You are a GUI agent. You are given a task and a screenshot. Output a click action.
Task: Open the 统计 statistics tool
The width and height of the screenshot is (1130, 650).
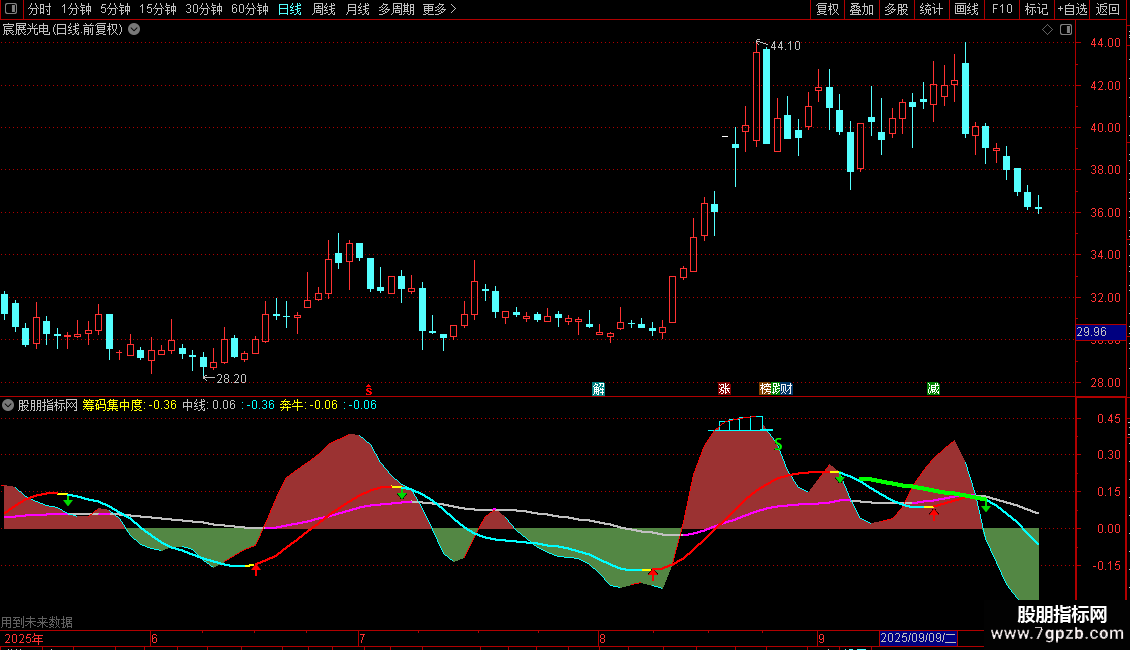(x=931, y=9)
